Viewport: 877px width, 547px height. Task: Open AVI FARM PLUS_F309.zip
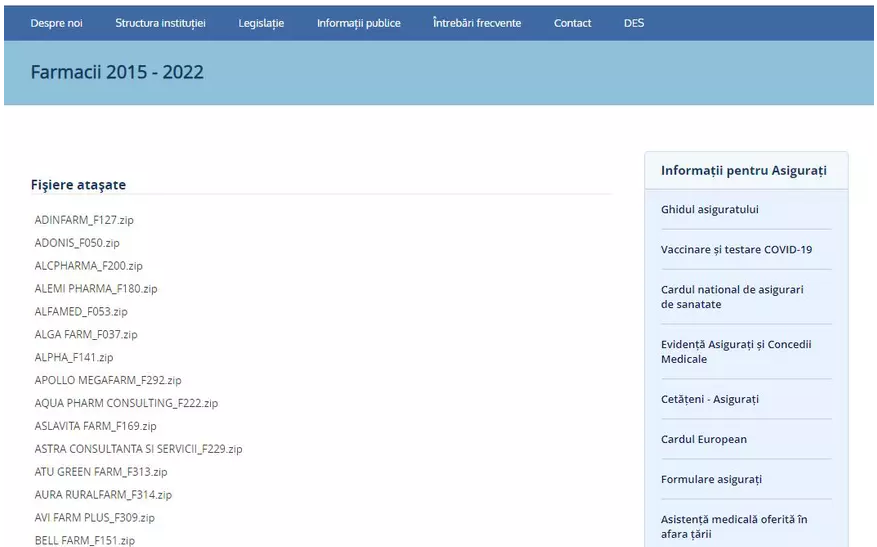(95, 518)
